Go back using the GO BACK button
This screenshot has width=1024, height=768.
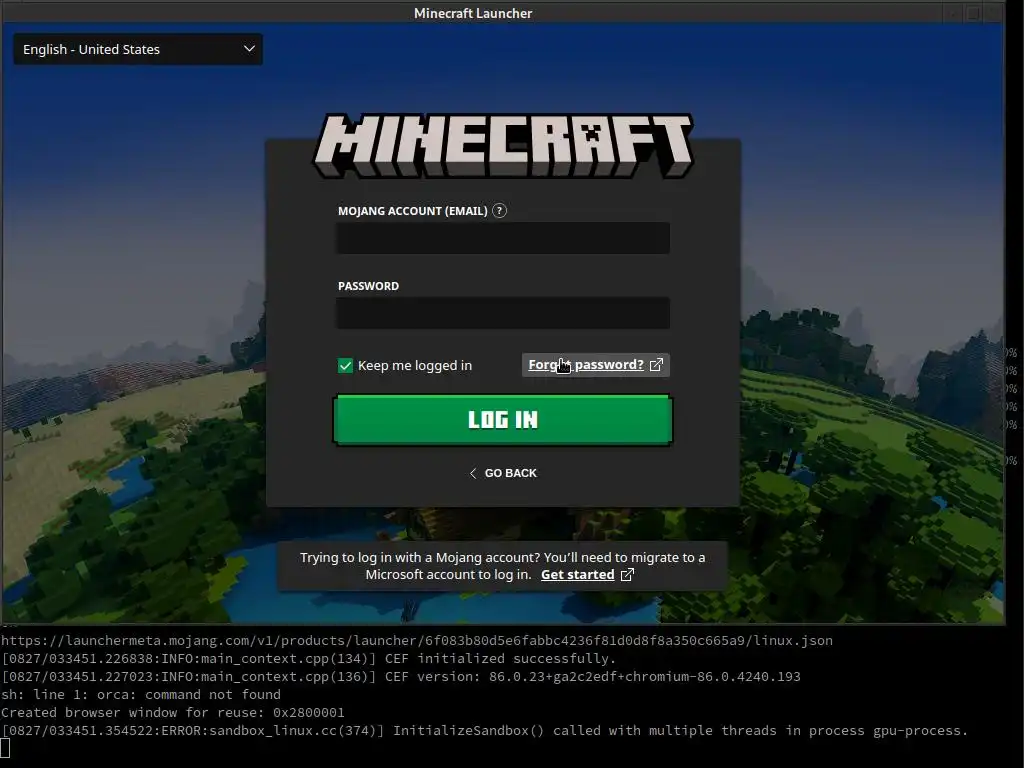(x=503, y=473)
